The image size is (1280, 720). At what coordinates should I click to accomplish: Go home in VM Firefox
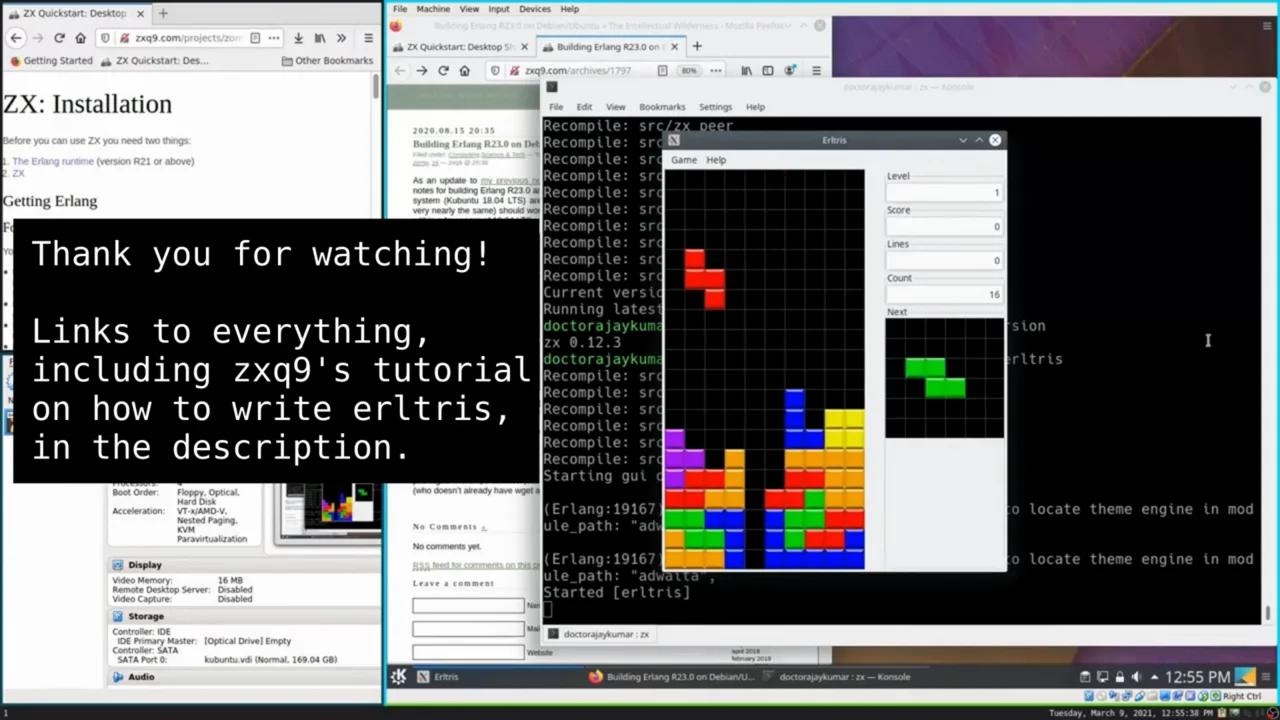pyautogui.click(x=464, y=71)
